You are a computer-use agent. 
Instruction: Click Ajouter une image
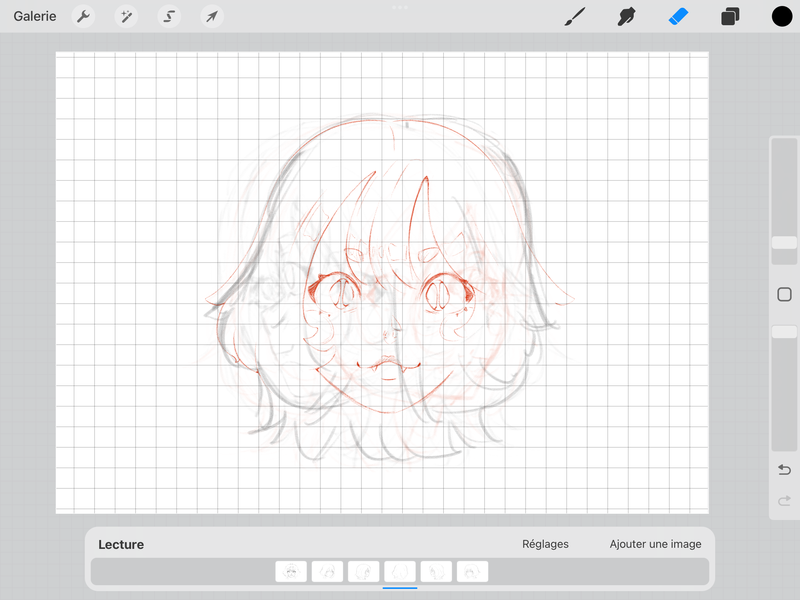point(655,544)
